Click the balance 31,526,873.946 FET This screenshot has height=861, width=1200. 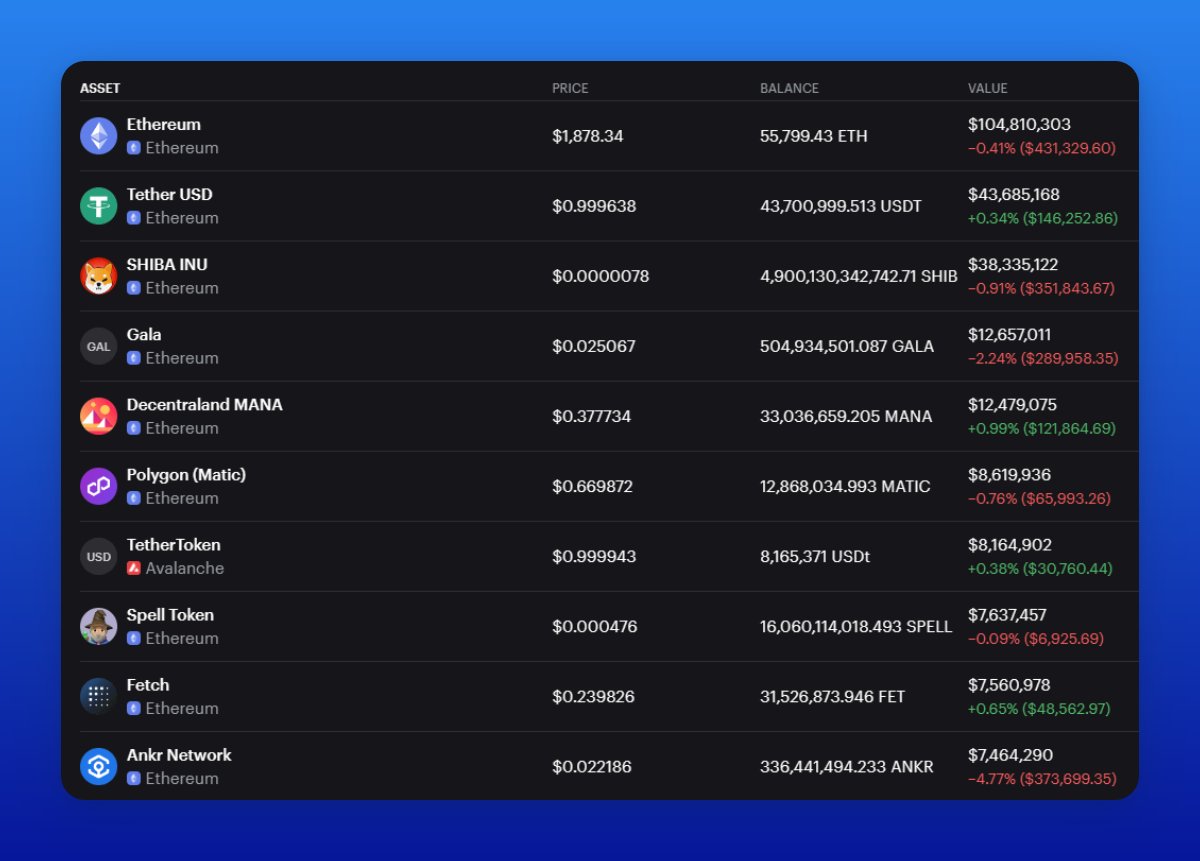coord(833,696)
